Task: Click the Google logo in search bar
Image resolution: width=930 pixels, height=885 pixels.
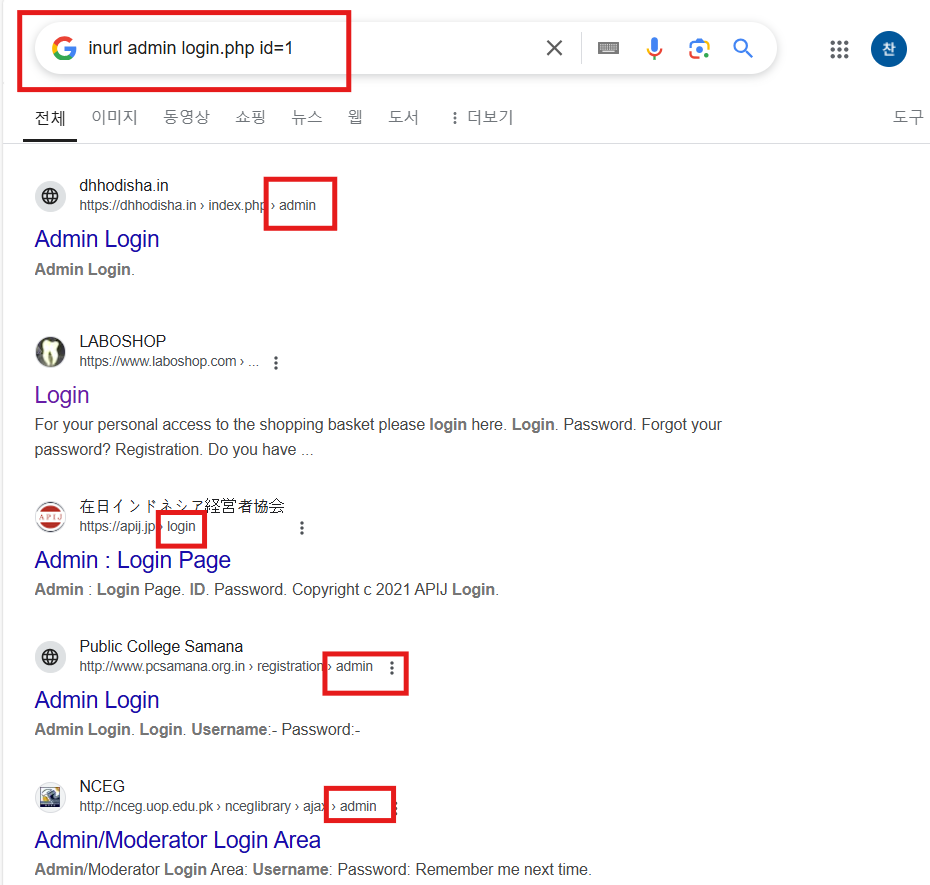Action: coord(64,48)
